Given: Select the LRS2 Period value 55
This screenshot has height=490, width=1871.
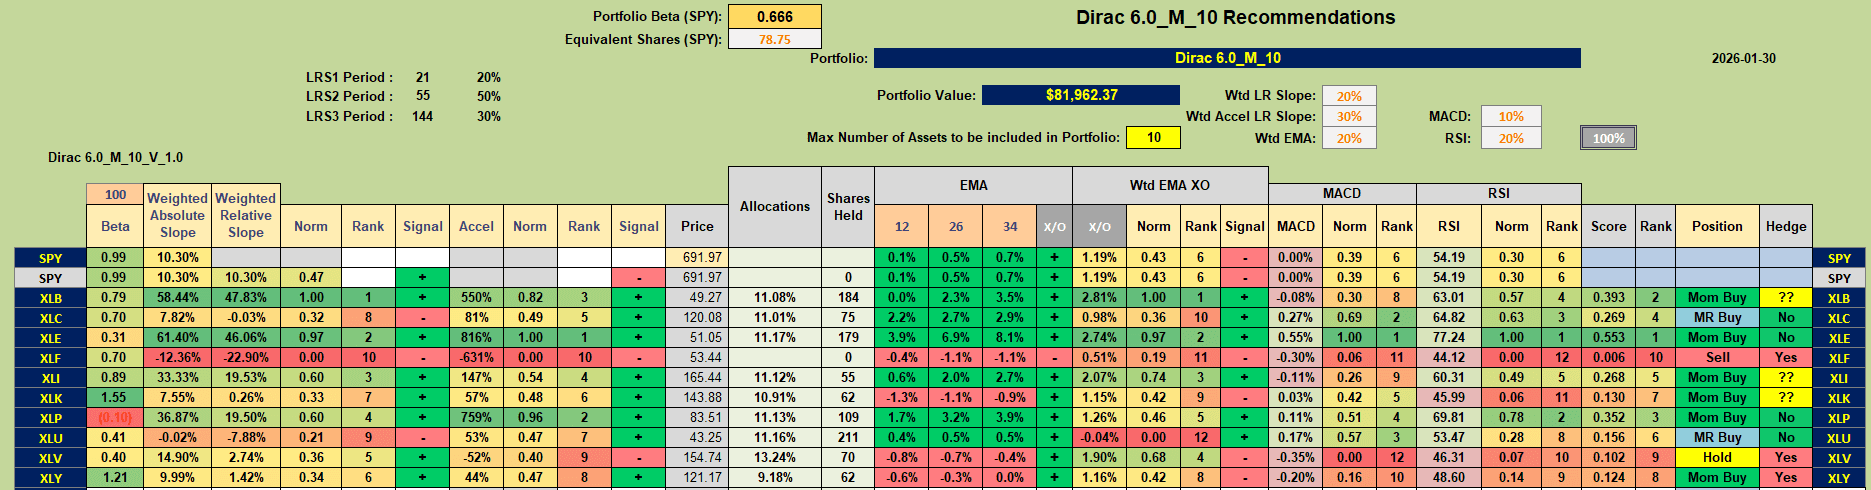Looking at the screenshot, I should pos(423,96).
